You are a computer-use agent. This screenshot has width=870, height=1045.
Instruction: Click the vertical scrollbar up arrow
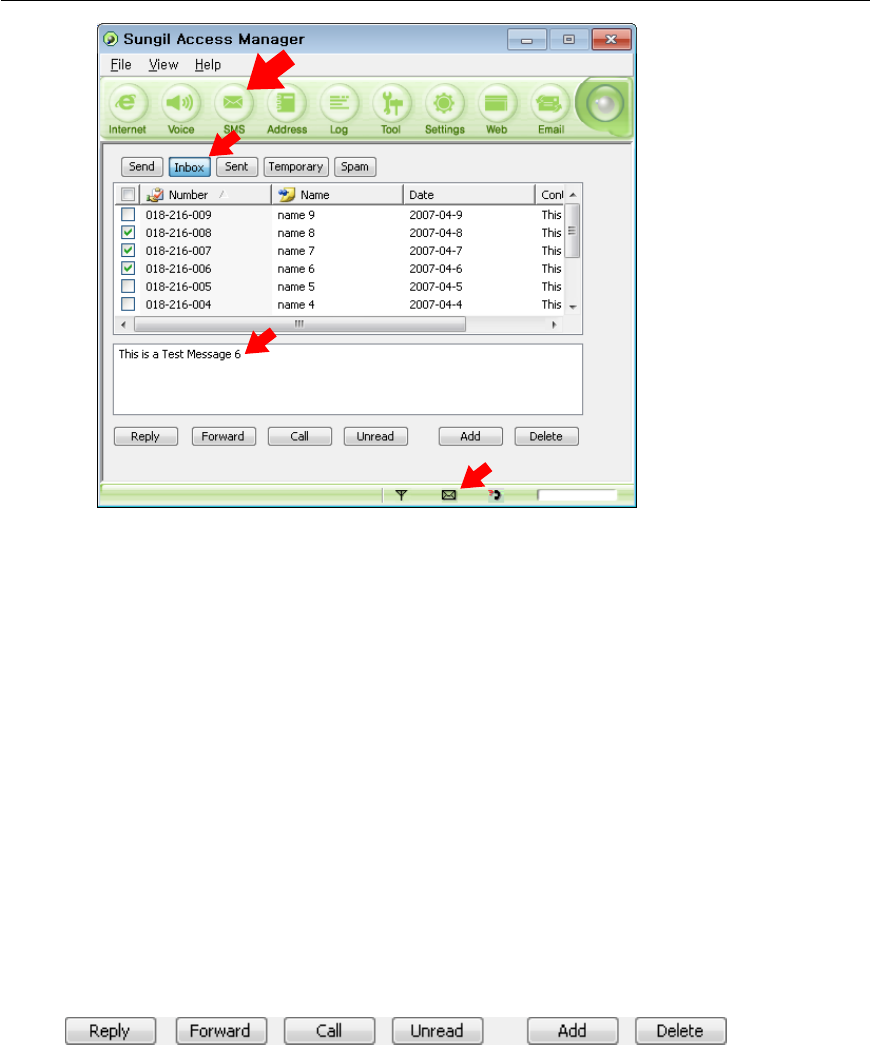point(573,195)
